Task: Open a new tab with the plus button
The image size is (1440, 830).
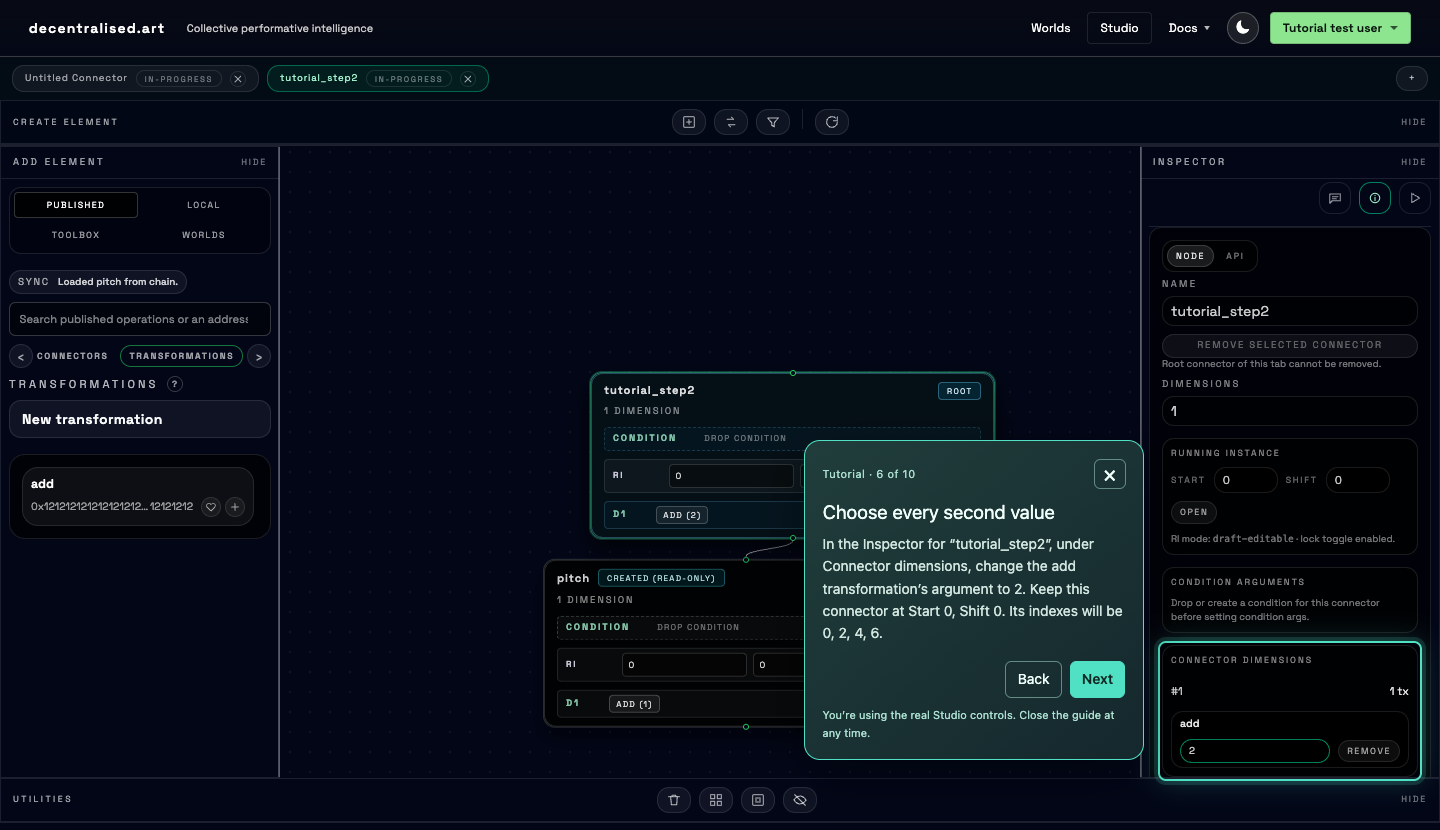Action: tap(1412, 78)
